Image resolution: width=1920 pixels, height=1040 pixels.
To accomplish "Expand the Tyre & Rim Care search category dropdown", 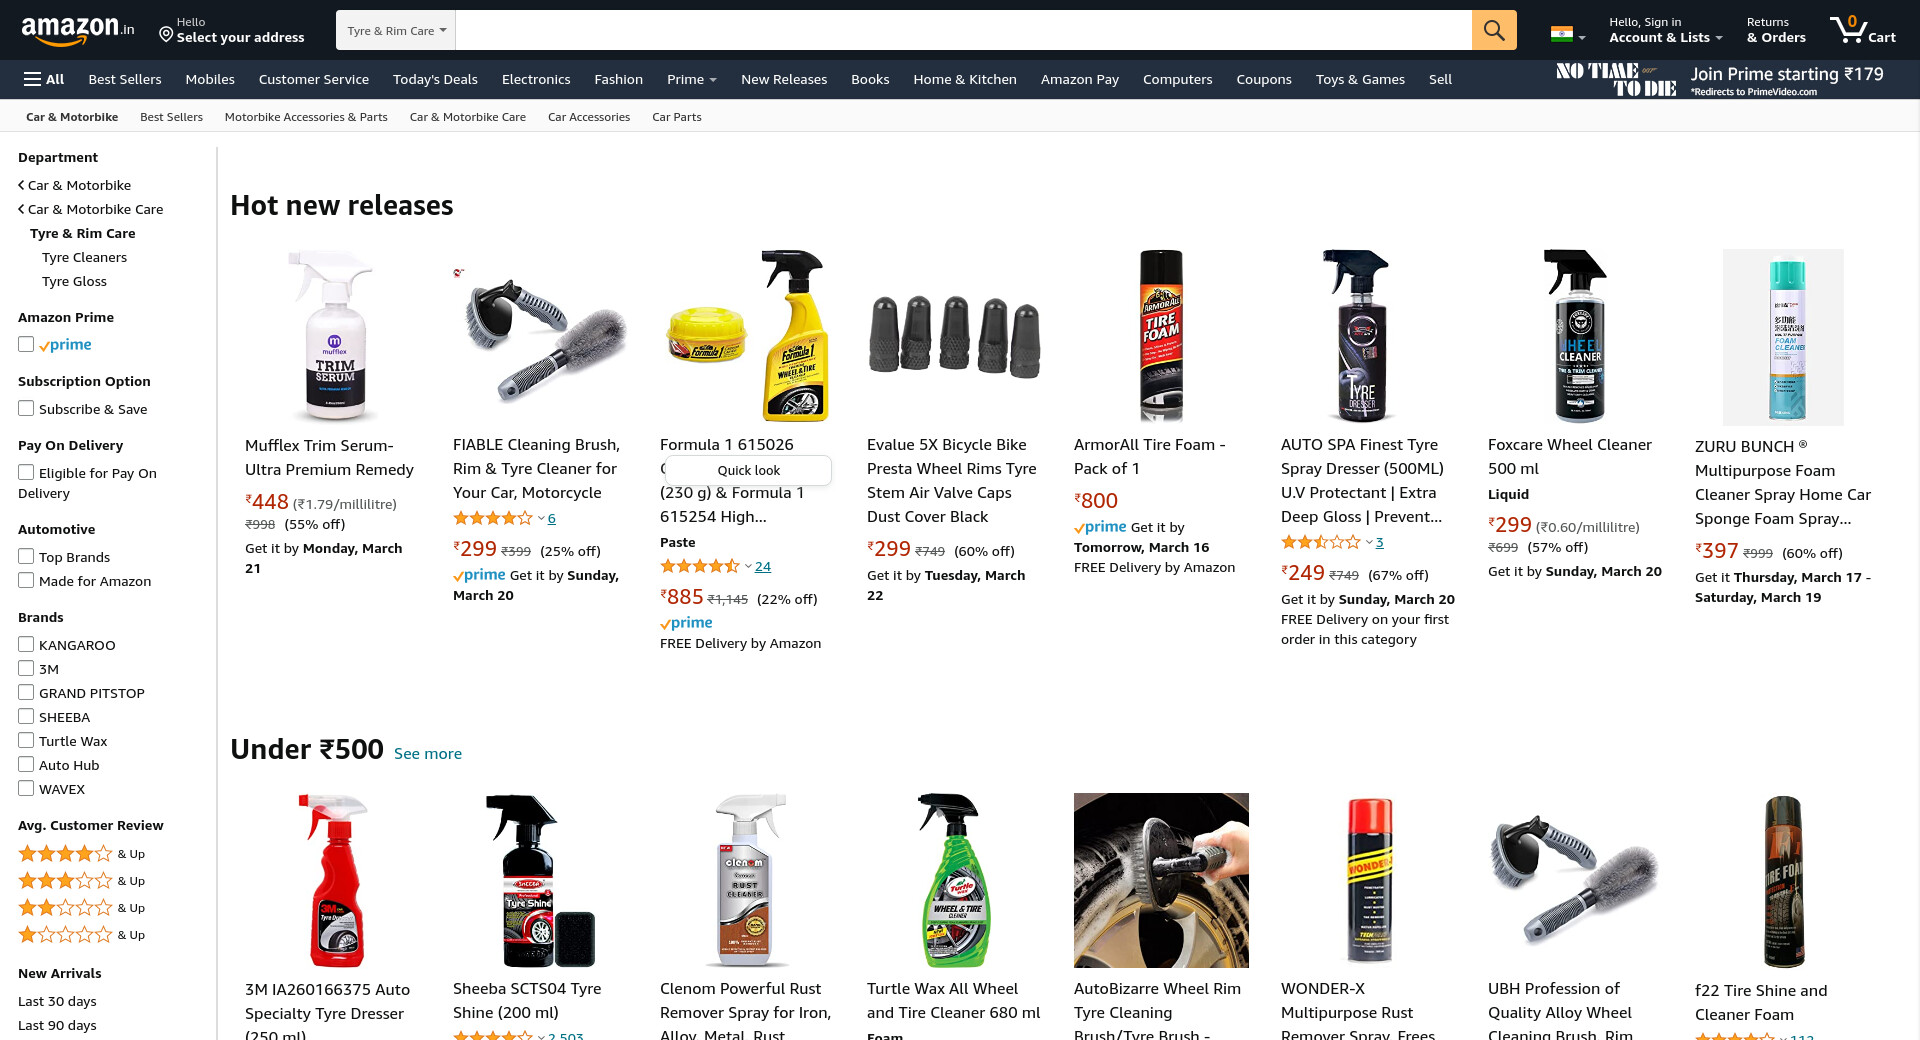I will [396, 30].
